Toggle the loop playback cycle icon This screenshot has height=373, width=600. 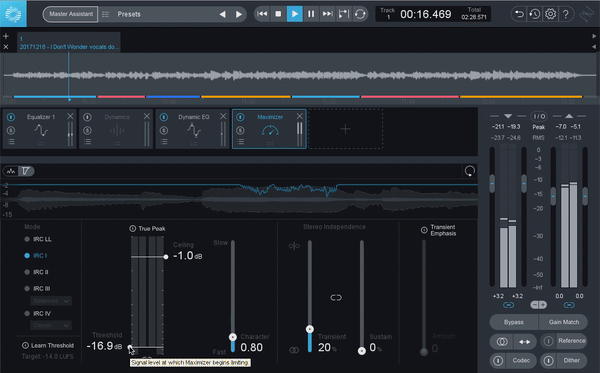[360, 14]
